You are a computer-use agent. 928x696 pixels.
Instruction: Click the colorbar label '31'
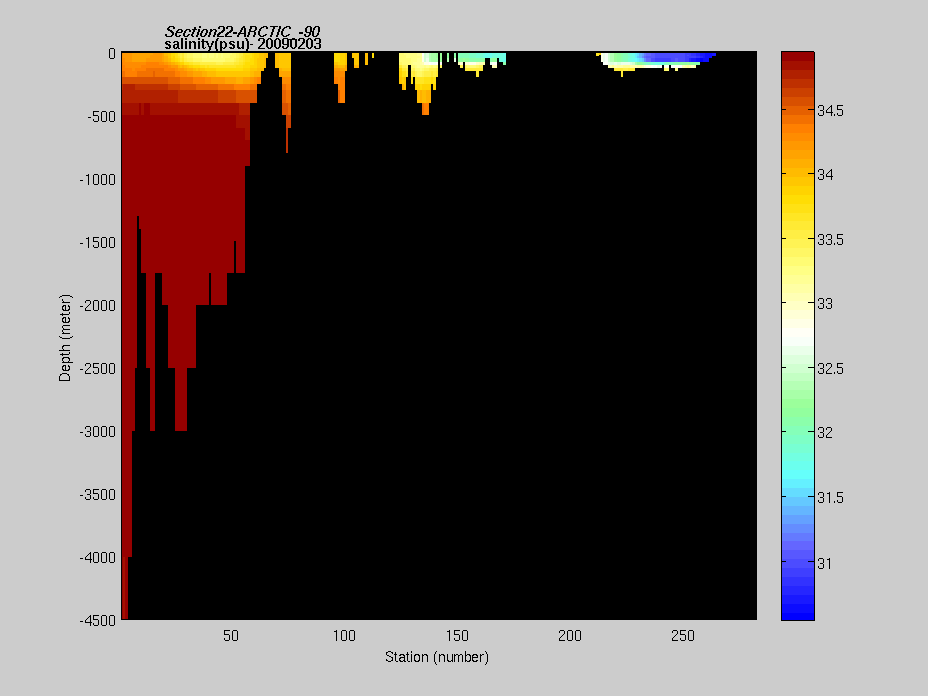[x=824, y=563]
